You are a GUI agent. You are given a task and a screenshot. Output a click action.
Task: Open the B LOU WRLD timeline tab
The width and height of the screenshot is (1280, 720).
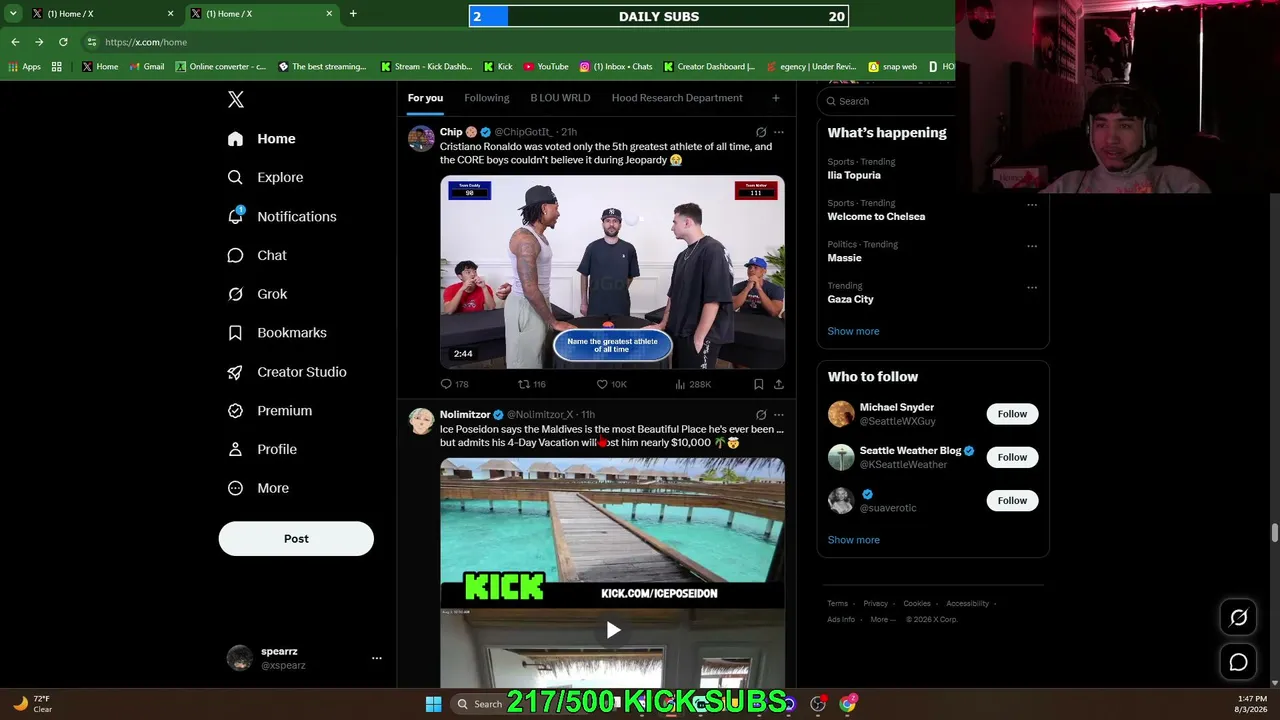pos(560,98)
